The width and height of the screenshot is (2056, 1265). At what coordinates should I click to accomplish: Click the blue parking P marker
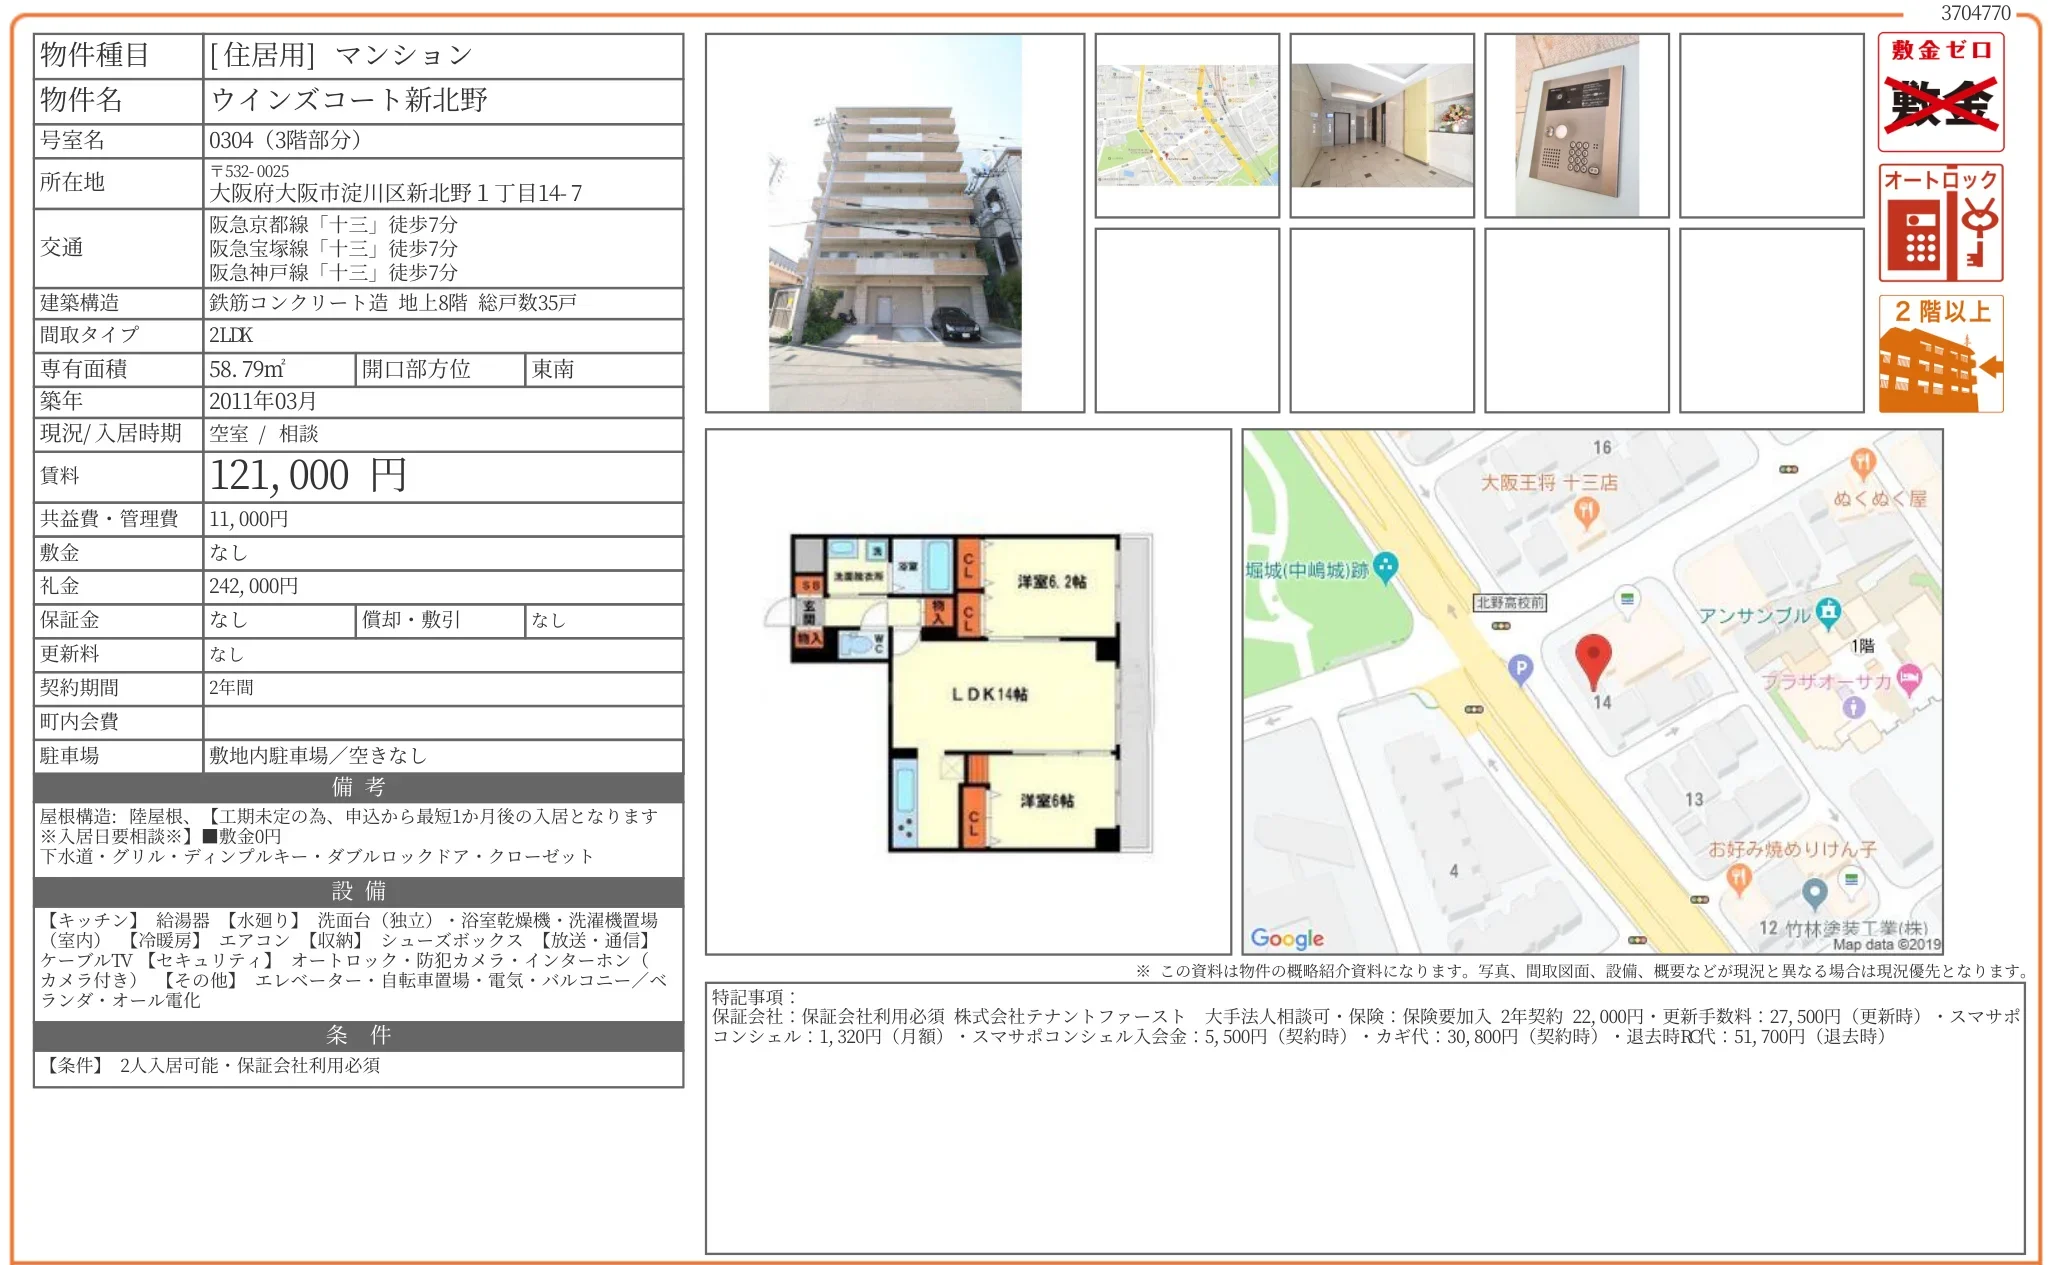click(x=1520, y=668)
